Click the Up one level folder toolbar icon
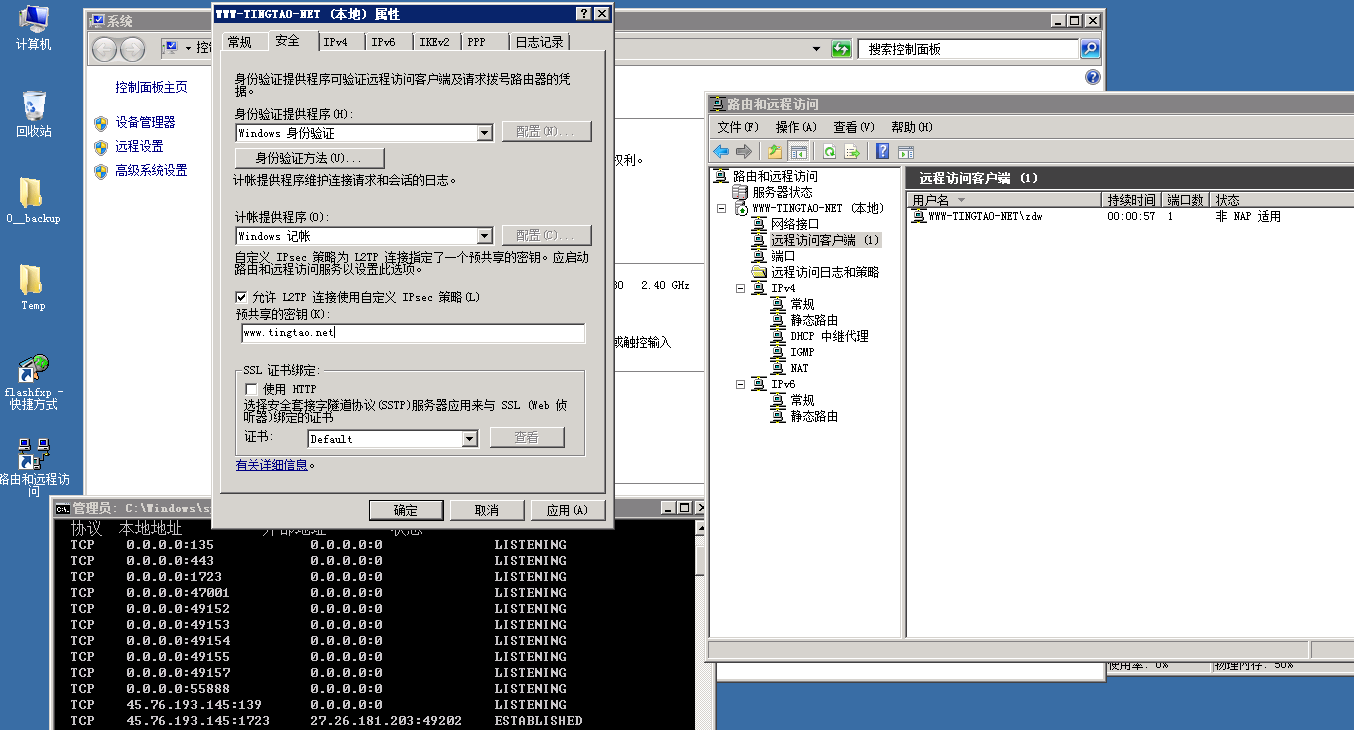 (x=775, y=151)
